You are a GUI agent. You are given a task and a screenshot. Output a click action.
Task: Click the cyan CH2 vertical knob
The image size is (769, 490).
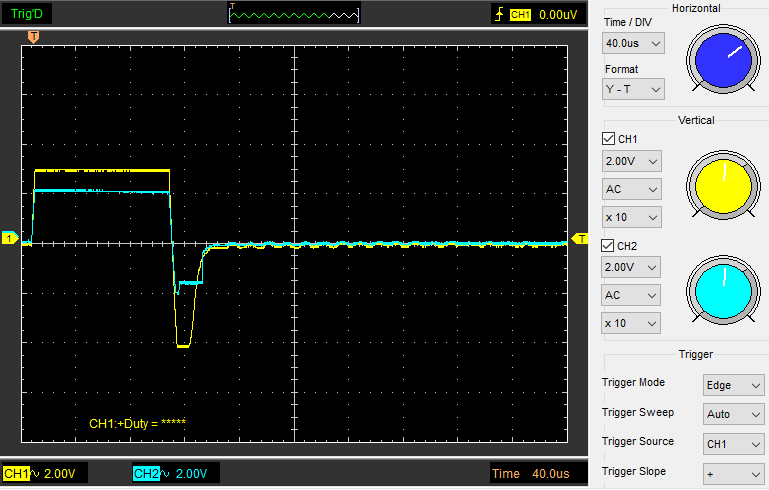coord(721,291)
